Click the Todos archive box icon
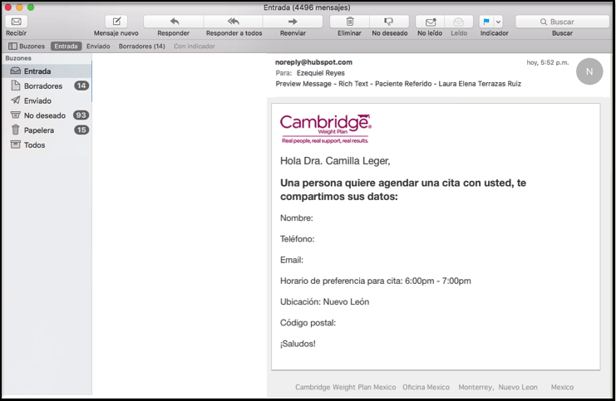Viewport: 616px width, 401px height. point(15,145)
